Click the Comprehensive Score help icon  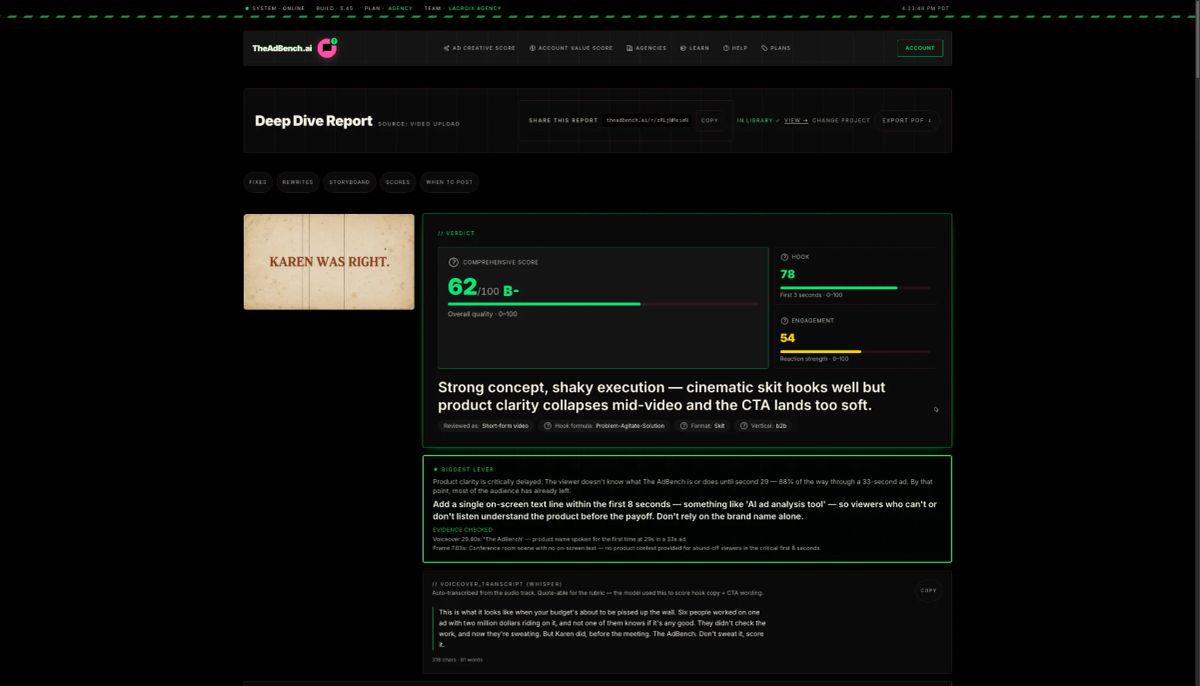pos(453,262)
